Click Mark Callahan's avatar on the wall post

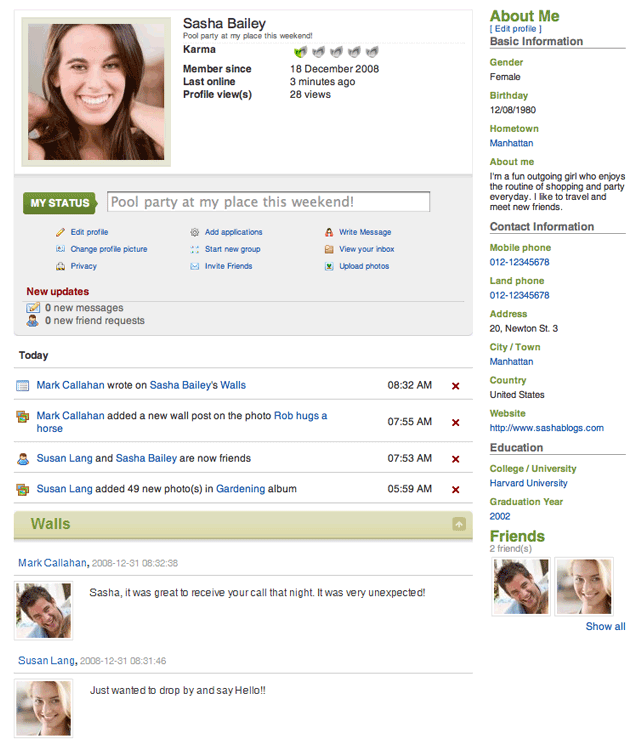[x=43, y=610]
